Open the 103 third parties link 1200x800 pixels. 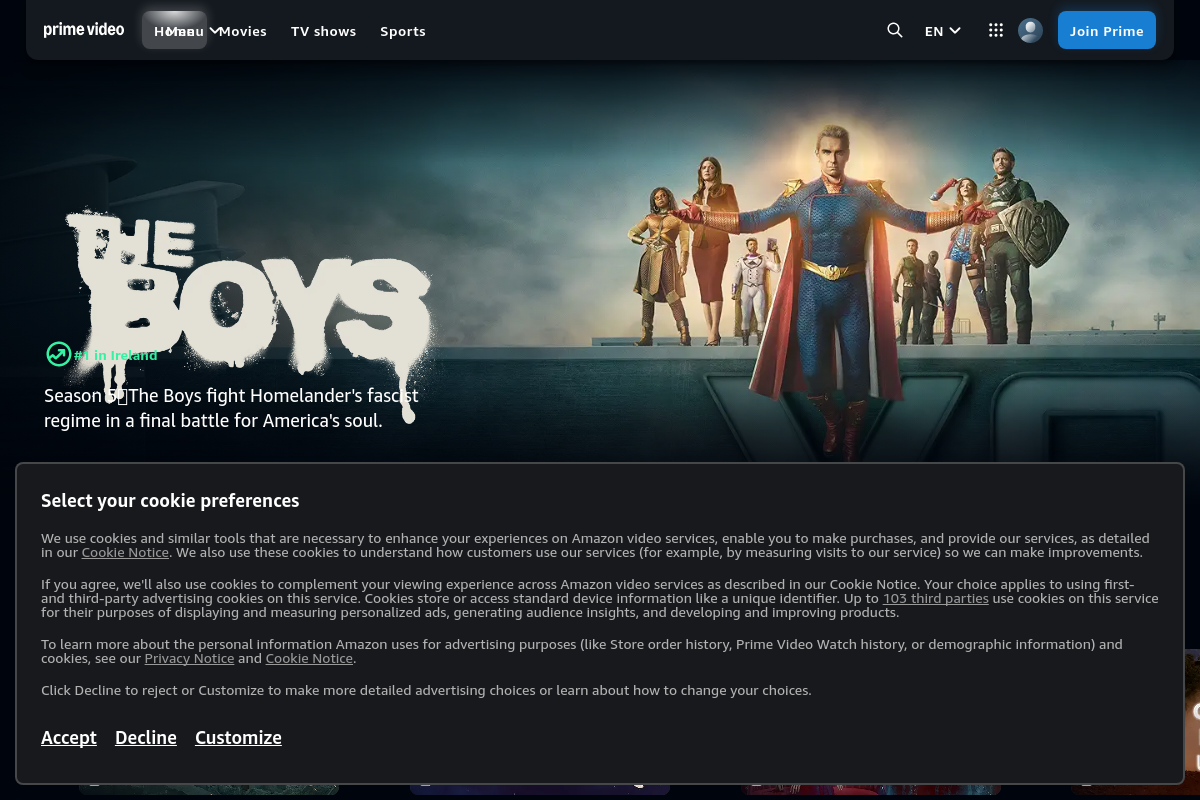coord(936,598)
